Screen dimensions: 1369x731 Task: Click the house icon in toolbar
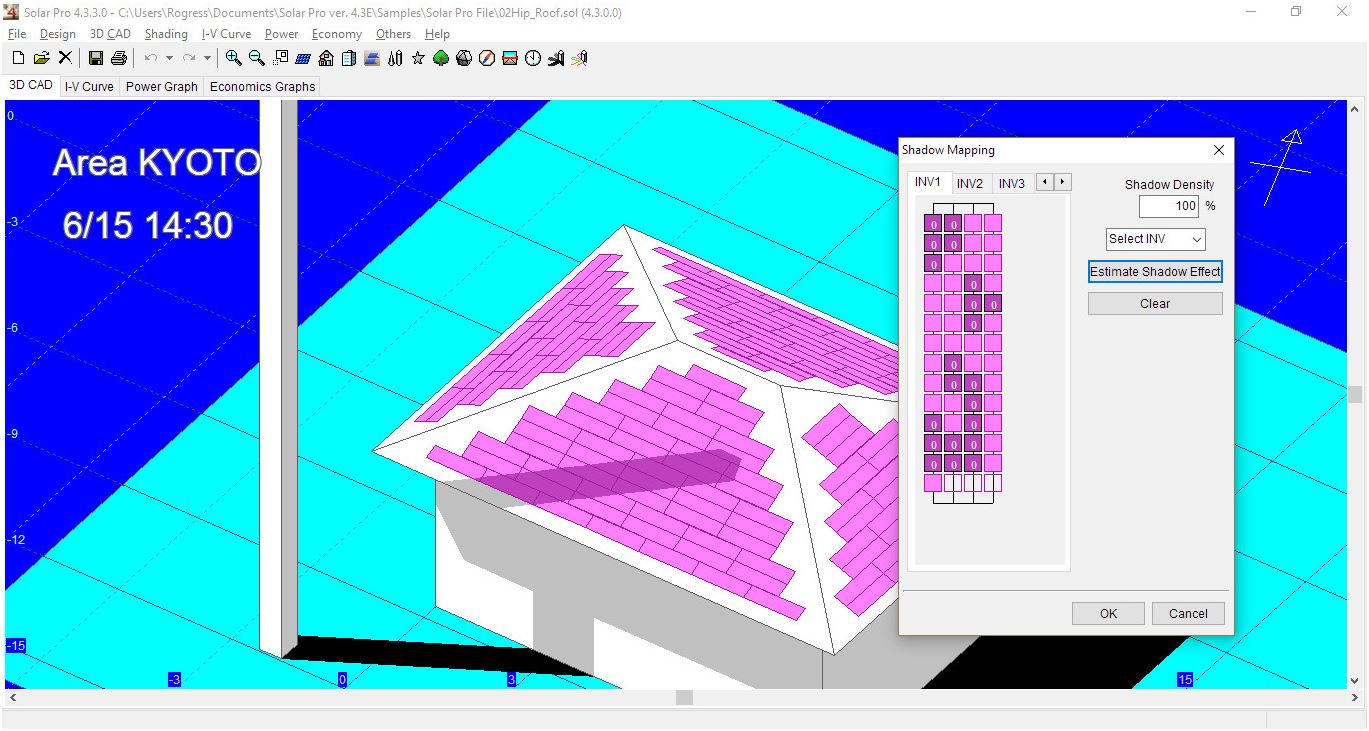pos(326,58)
